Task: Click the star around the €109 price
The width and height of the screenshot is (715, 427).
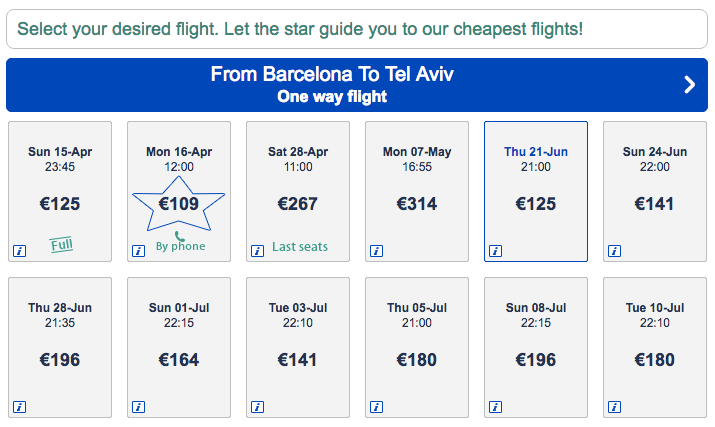Action: [x=179, y=204]
